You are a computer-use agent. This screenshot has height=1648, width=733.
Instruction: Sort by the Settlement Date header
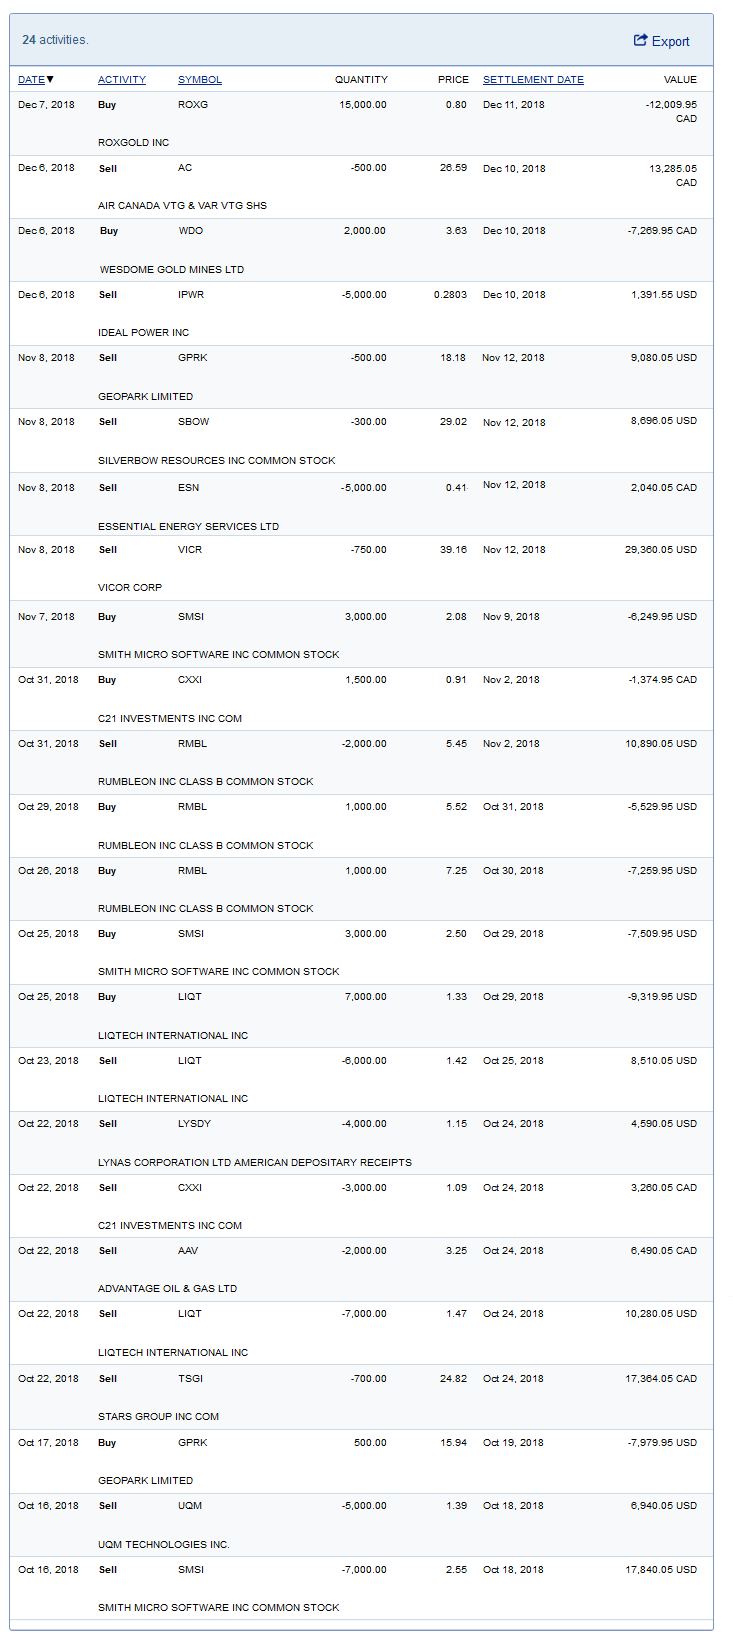pyautogui.click(x=533, y=80)
